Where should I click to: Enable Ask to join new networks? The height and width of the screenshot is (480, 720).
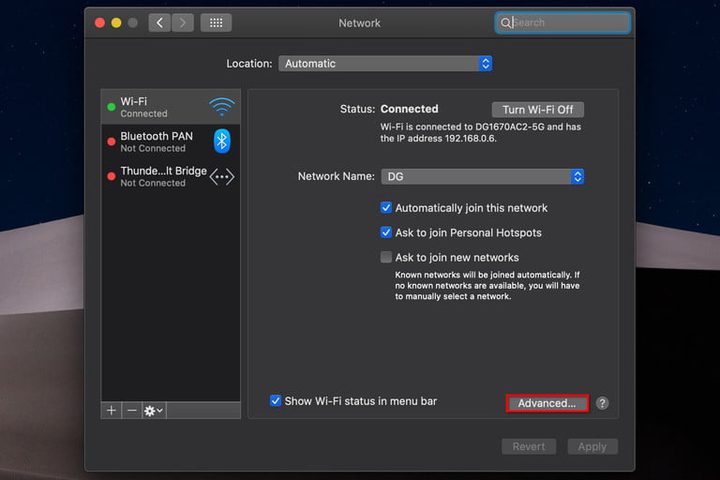tap(386, 257)
